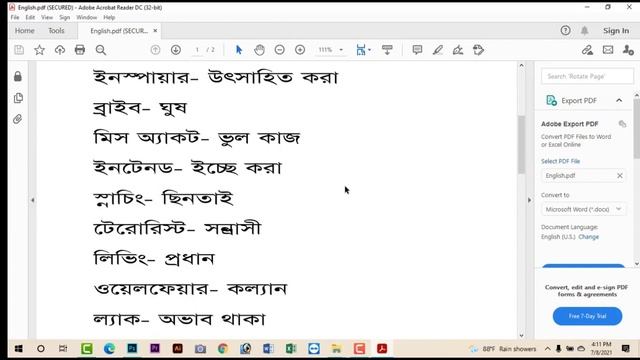Open Excel from the taskbar
Screen dimensions: 640x360
point(291,349)
